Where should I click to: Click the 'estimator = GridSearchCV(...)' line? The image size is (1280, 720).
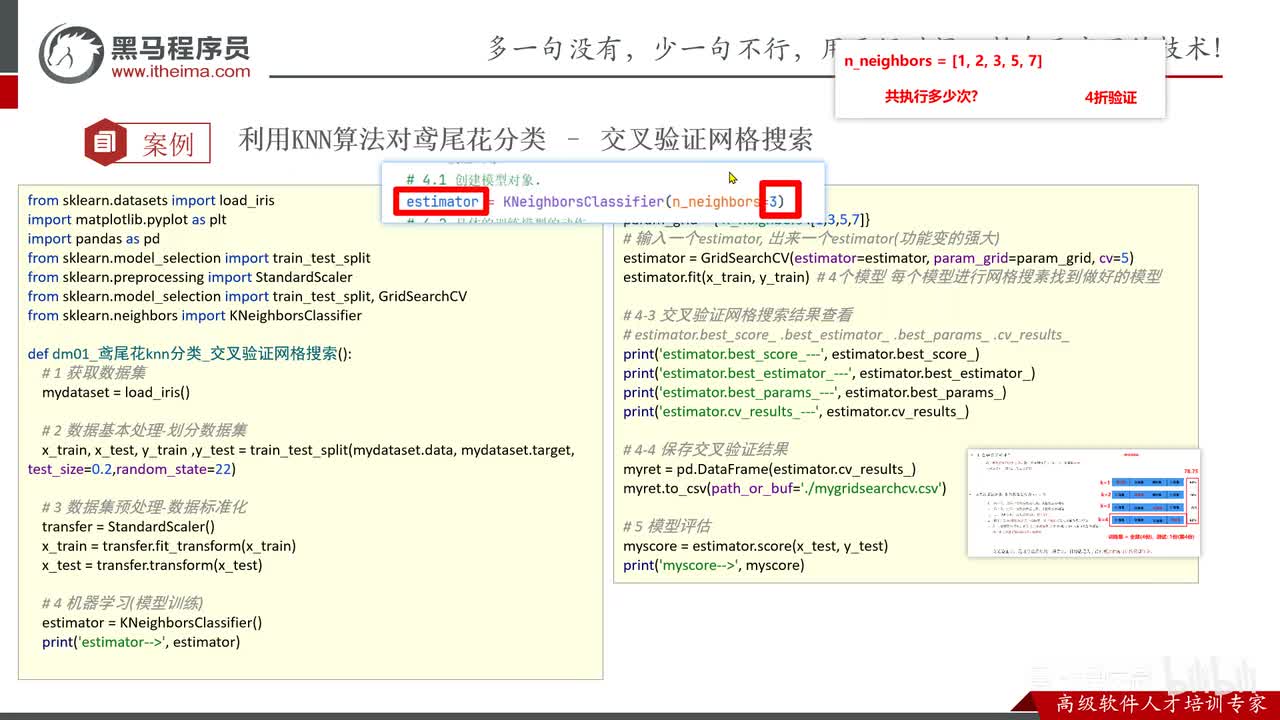click(x=878, y=258)
